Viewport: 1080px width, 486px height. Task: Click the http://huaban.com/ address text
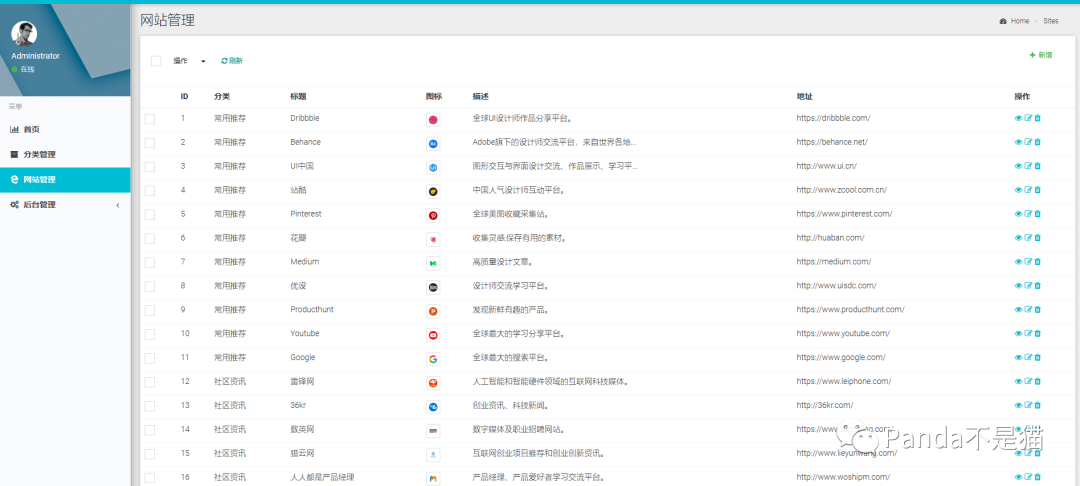click(x=831, y=237)
